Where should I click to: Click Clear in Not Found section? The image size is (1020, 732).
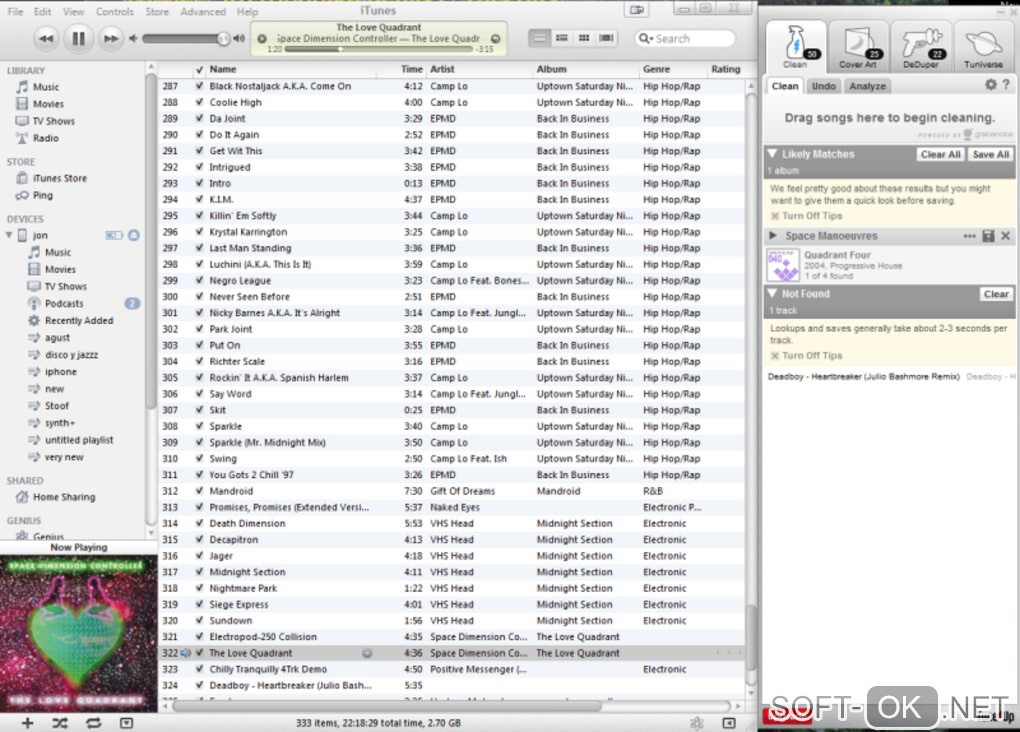996,294
